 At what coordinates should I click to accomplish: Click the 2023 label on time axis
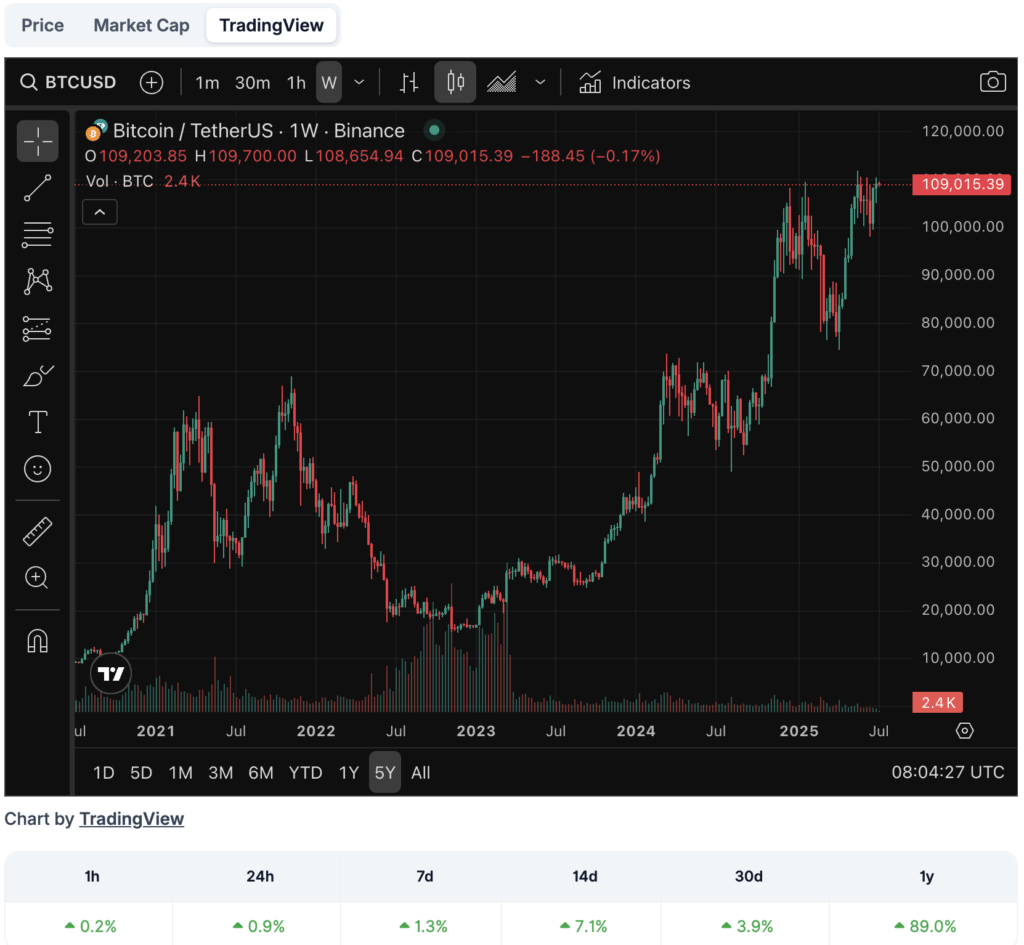click(476, 731)
